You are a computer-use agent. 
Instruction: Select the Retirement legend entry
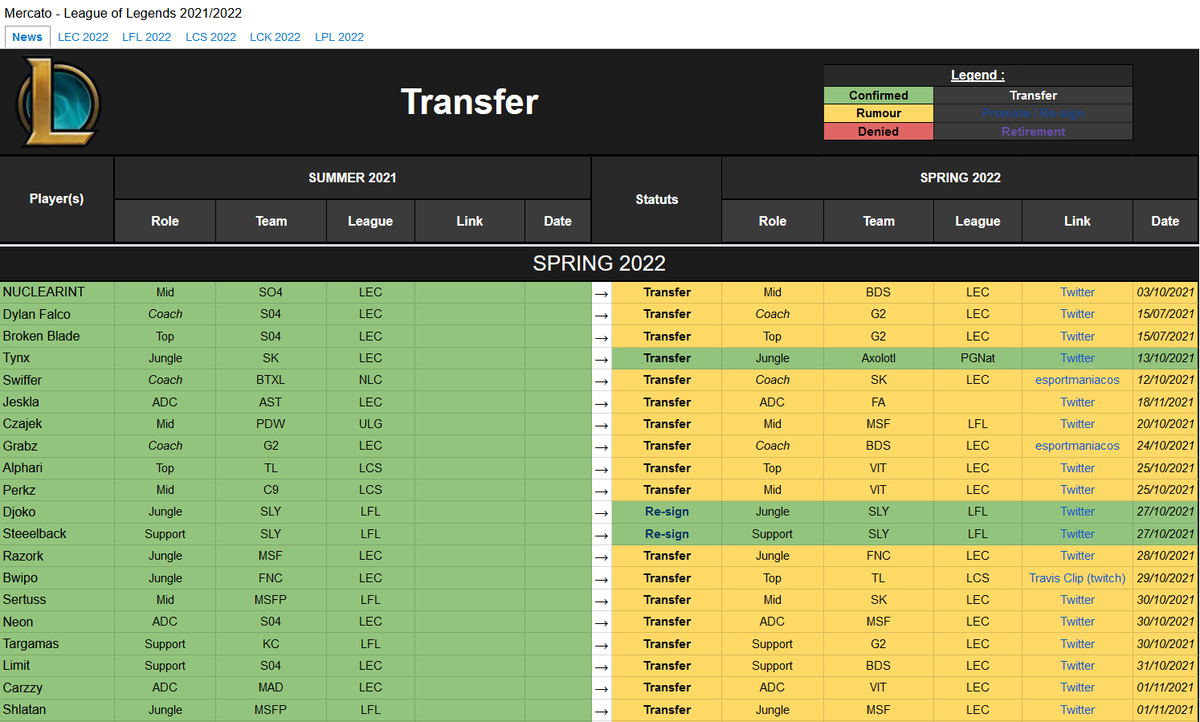1033,131
